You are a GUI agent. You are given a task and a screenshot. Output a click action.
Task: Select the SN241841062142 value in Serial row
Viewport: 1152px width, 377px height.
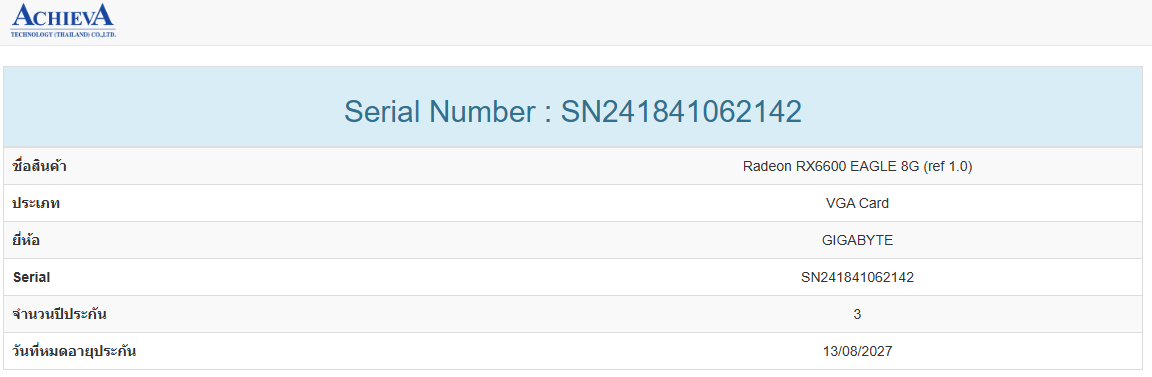857,277
